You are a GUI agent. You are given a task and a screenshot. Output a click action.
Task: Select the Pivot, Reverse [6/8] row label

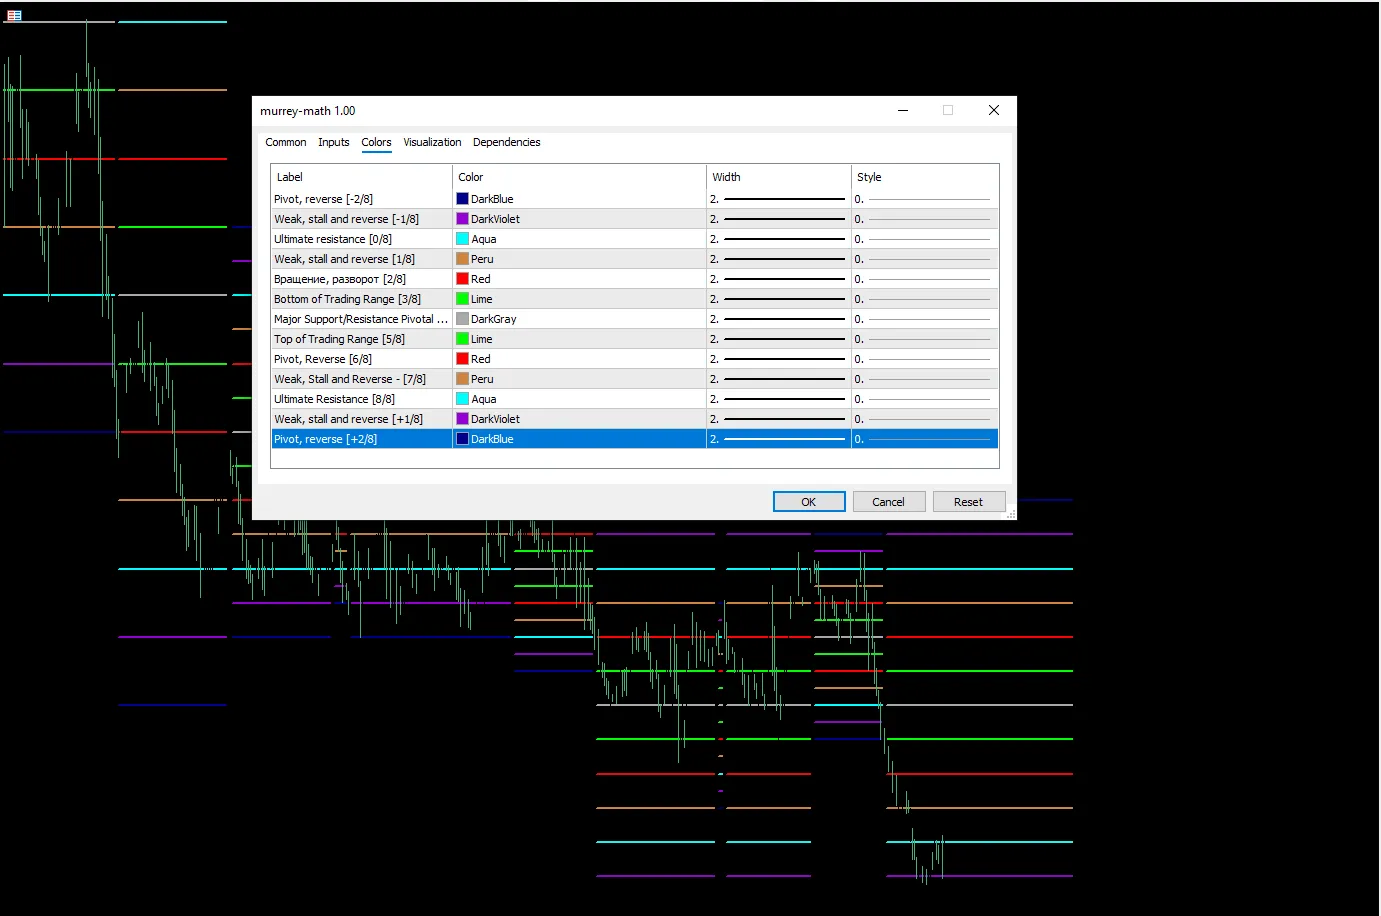click(x=323, y=359)
